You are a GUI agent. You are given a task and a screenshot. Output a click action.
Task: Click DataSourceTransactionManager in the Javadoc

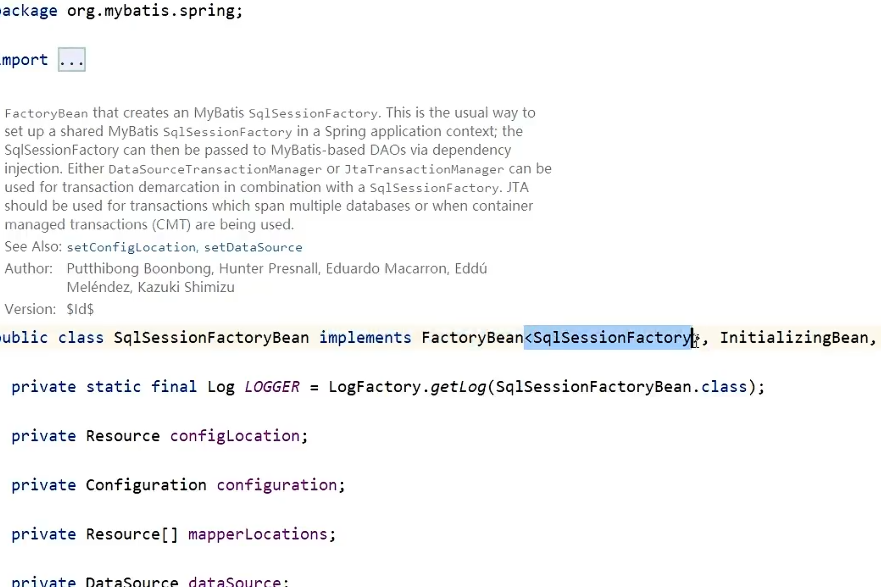click(x=215, y=169)
